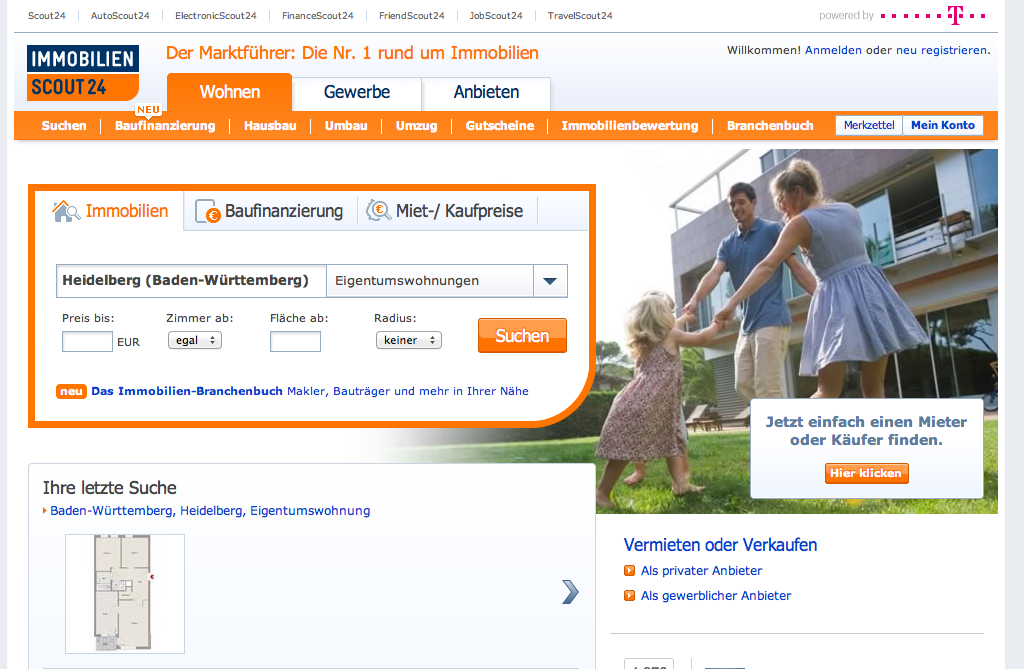Open Umbau in the navigation bar
The width and height of the screenshot is (1024, 669).
[346, 125]
